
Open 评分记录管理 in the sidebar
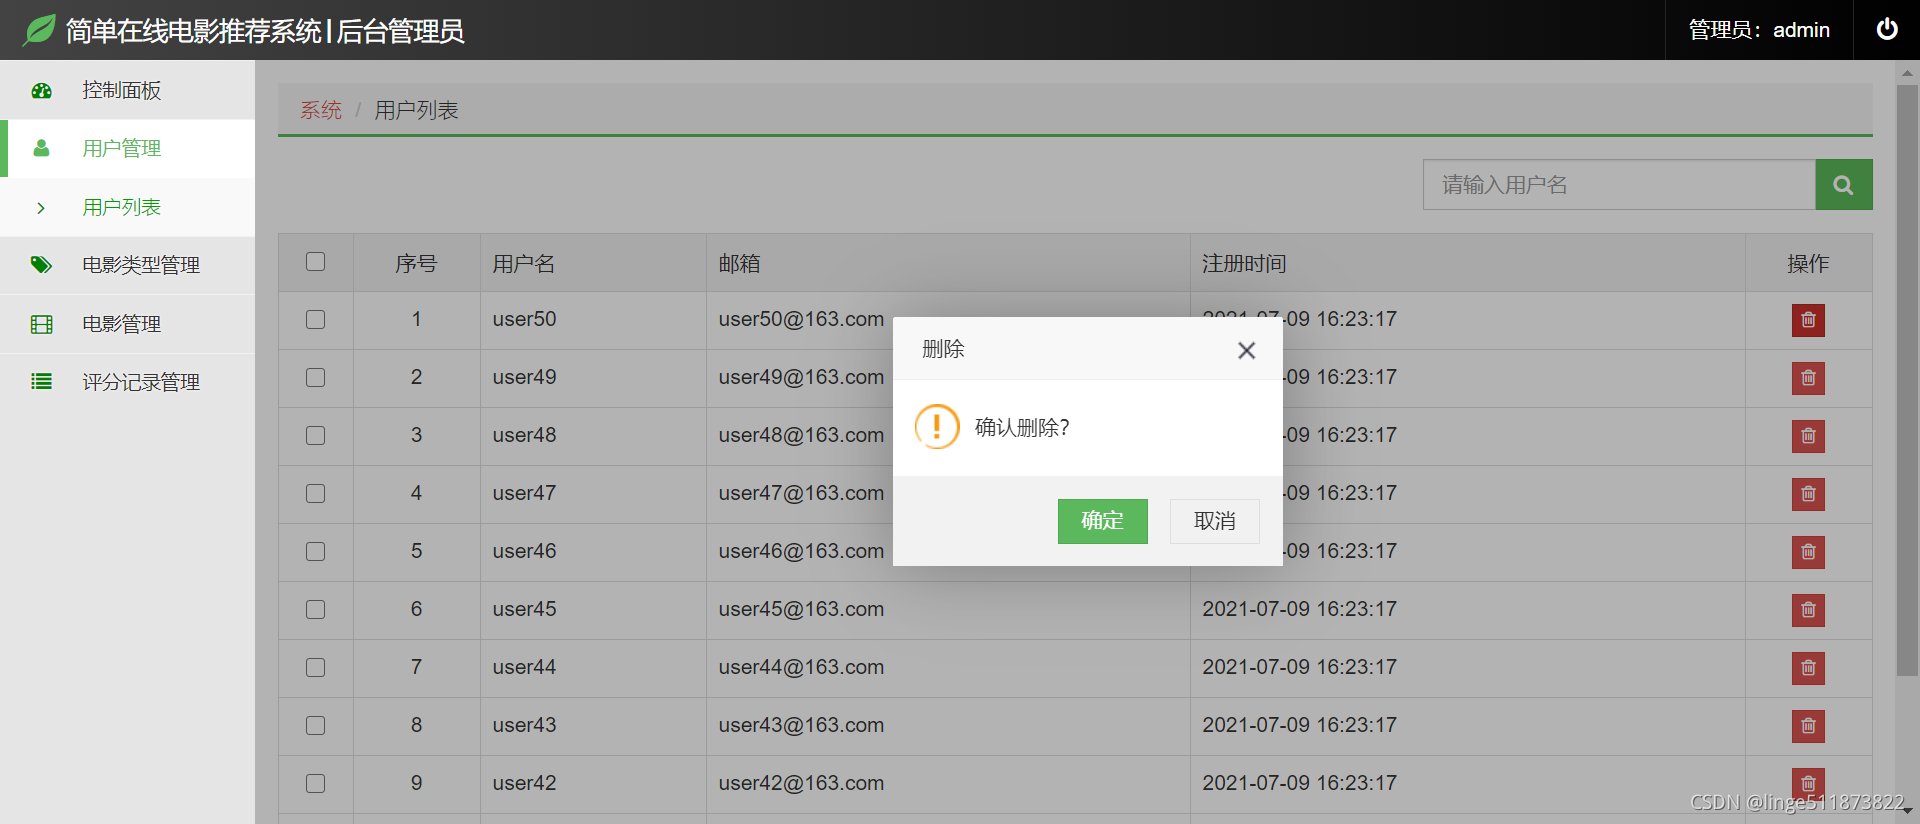(127, 382)
